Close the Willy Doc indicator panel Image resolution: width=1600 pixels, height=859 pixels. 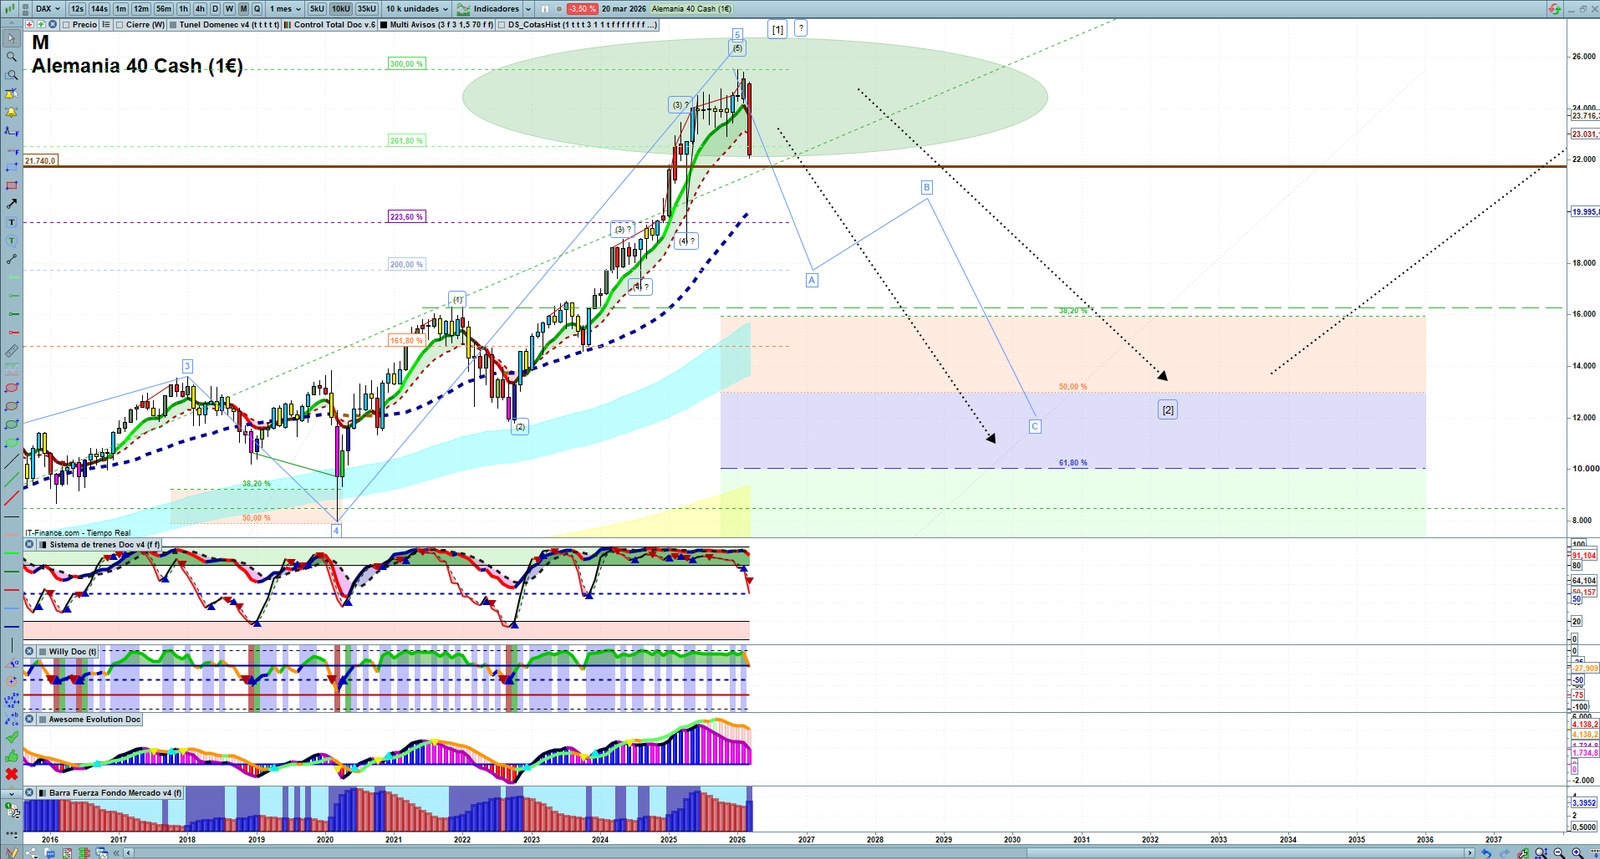30,651
